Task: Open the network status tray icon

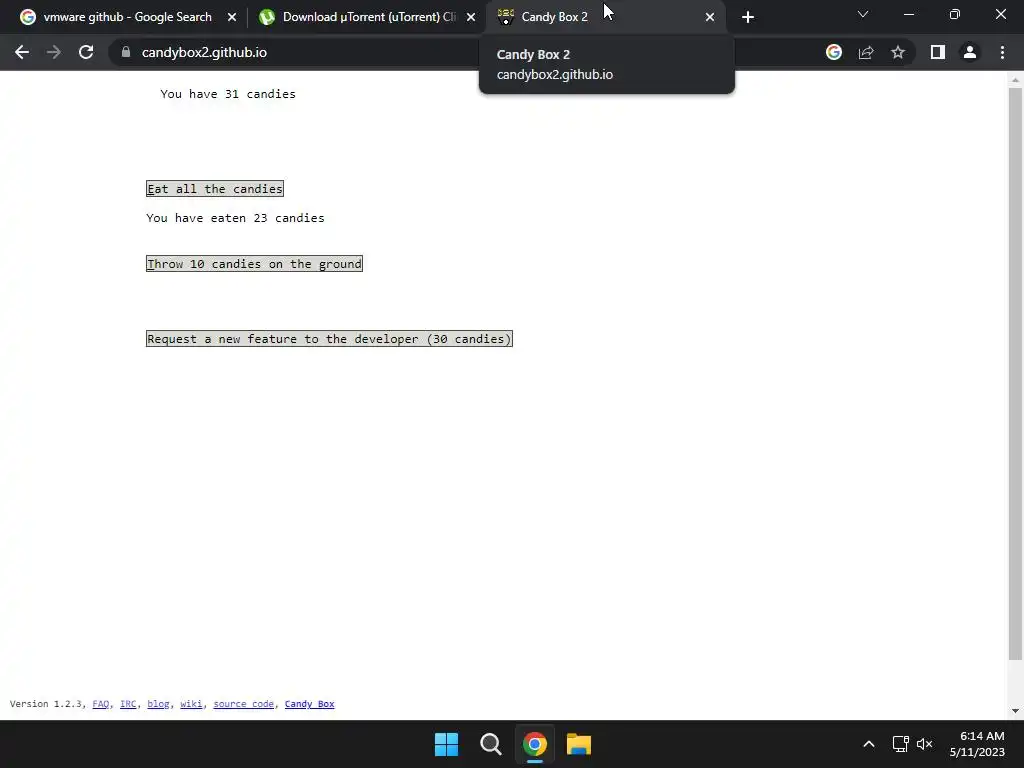Action: [x=901, y=744]
